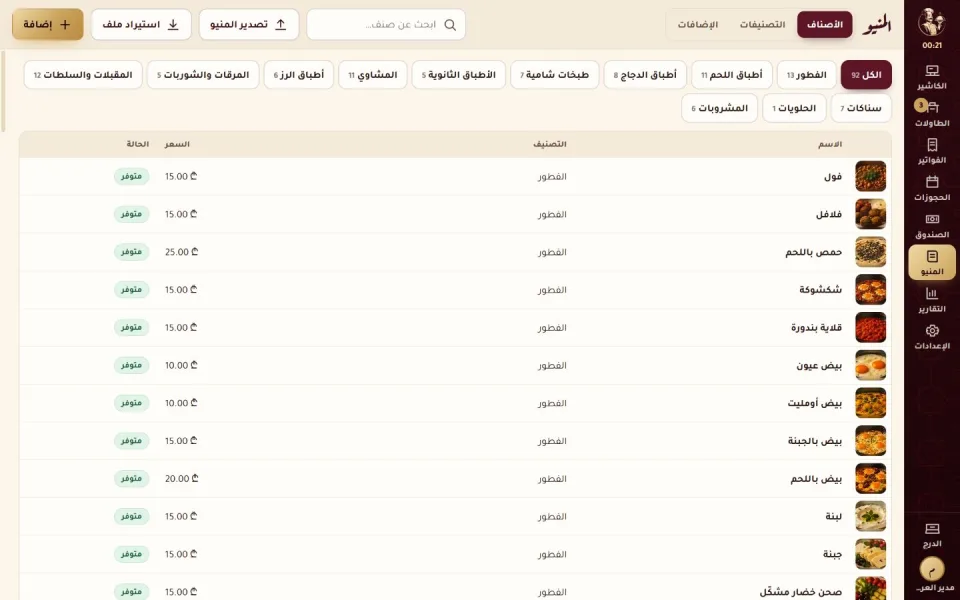Click the التصنيف column header
The height and width of the screenshot is (600, 960).
click(550, 144)
